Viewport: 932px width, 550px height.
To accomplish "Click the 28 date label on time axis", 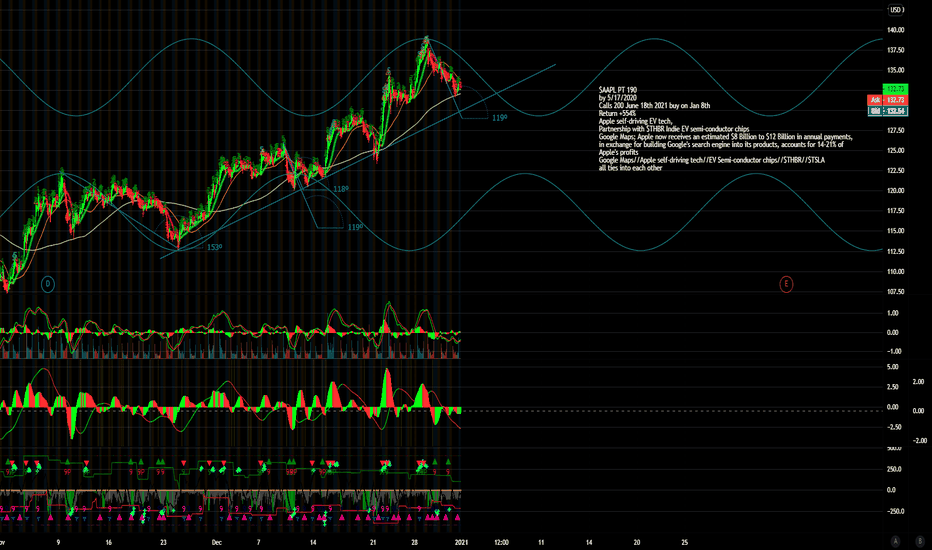I will 415,542.
